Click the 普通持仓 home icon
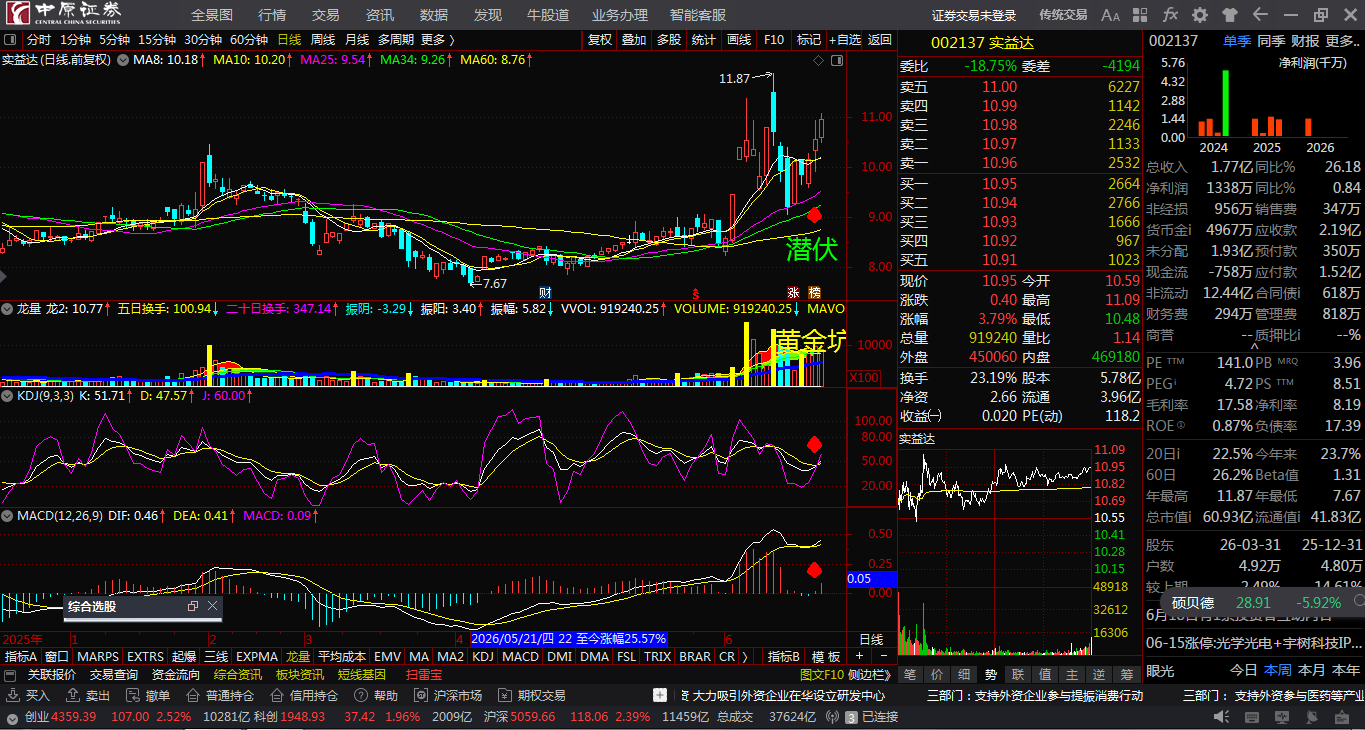This screenshot has width=1365, height=730. click(x=193, y=695)
